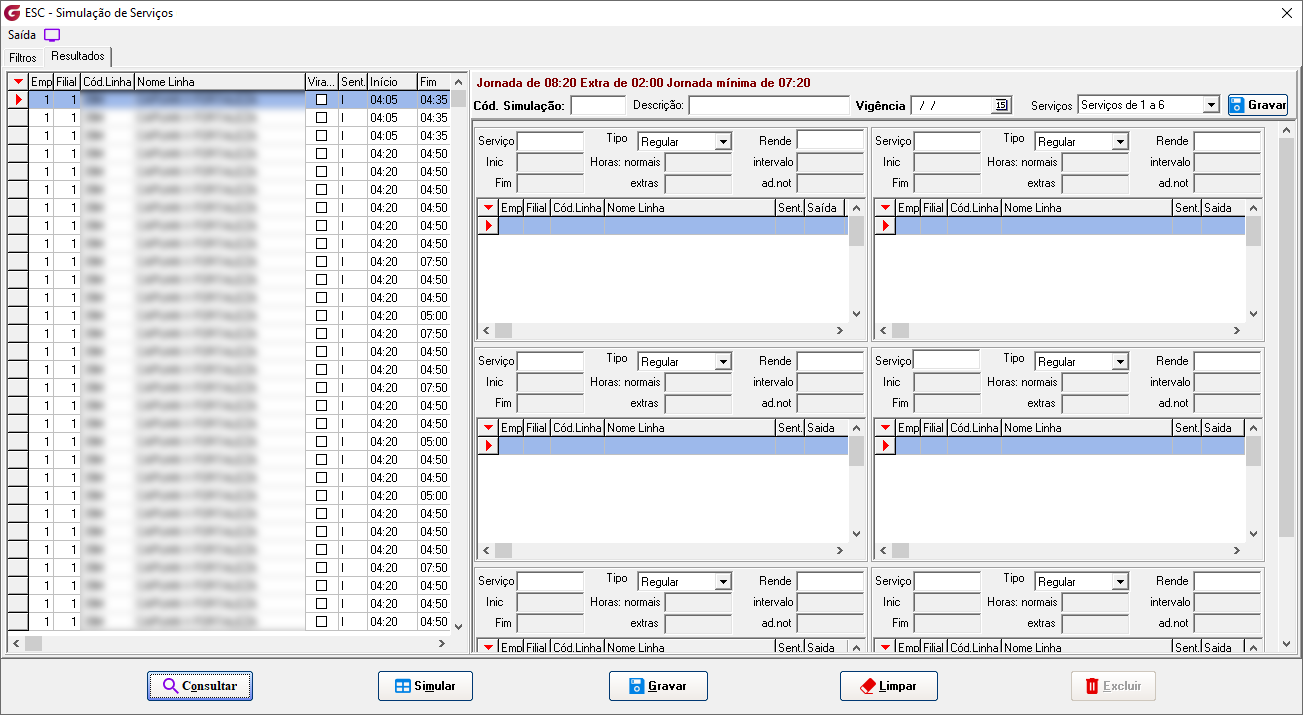Click the Nome Linha header in the top-right service grid
Screen dimensions: 1303x715
1086,208
